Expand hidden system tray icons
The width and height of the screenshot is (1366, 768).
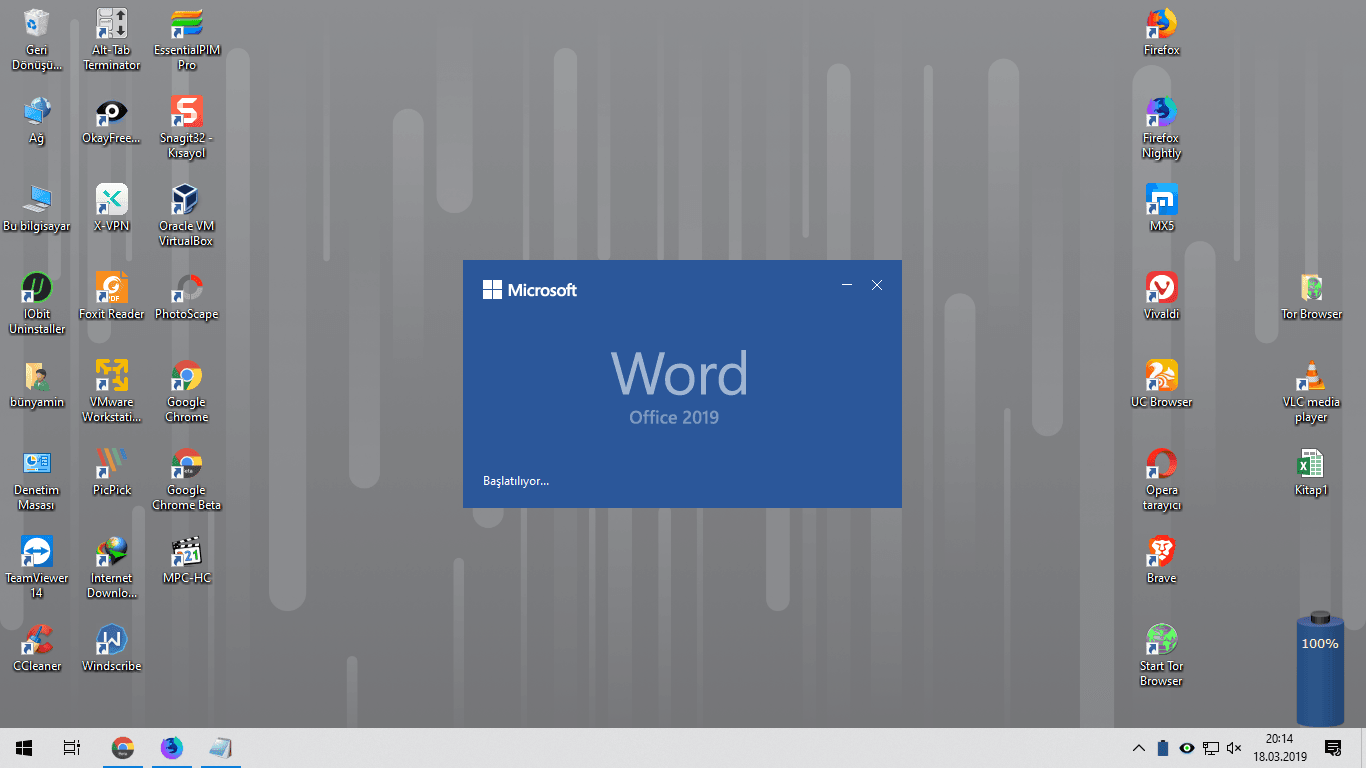1138,748
